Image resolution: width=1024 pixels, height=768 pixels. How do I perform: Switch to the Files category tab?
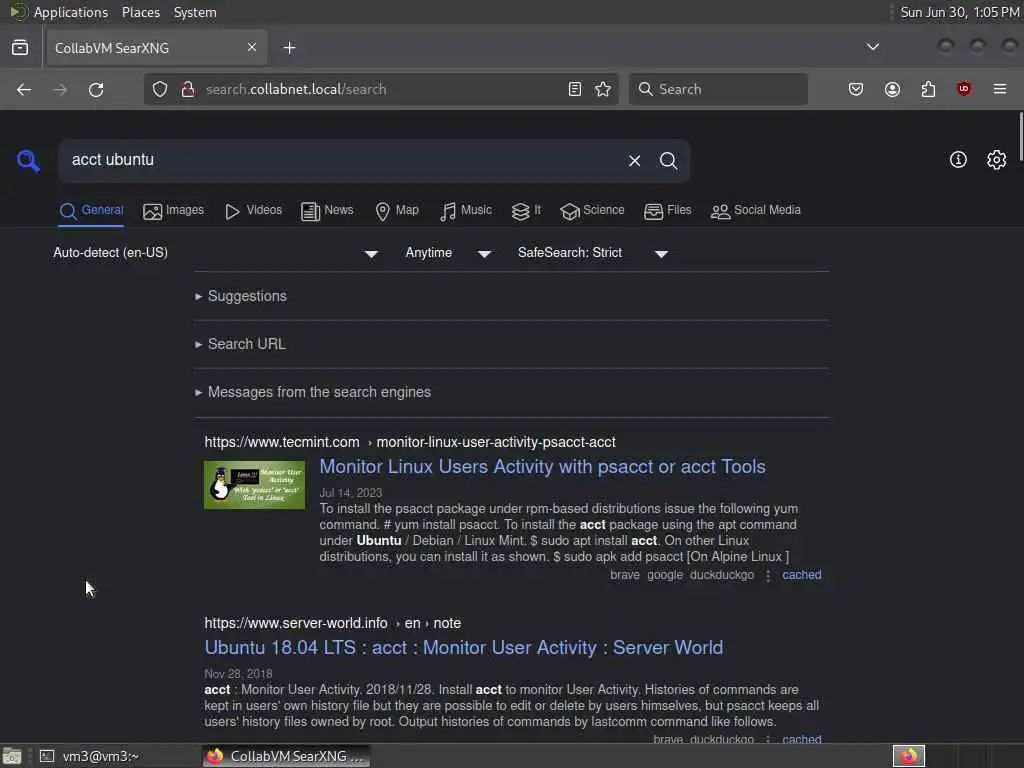(667, 210)
